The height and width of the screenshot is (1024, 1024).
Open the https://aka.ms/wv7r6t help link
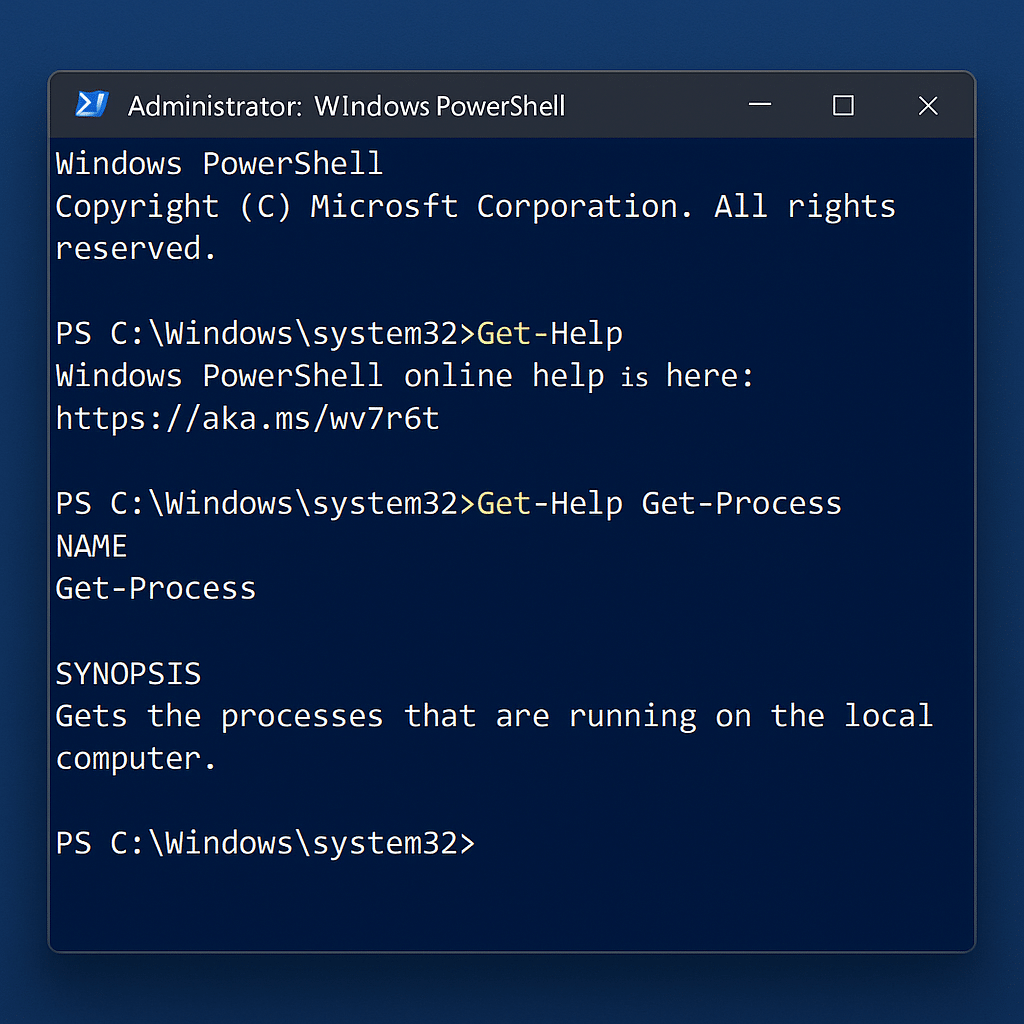(248, 419)
